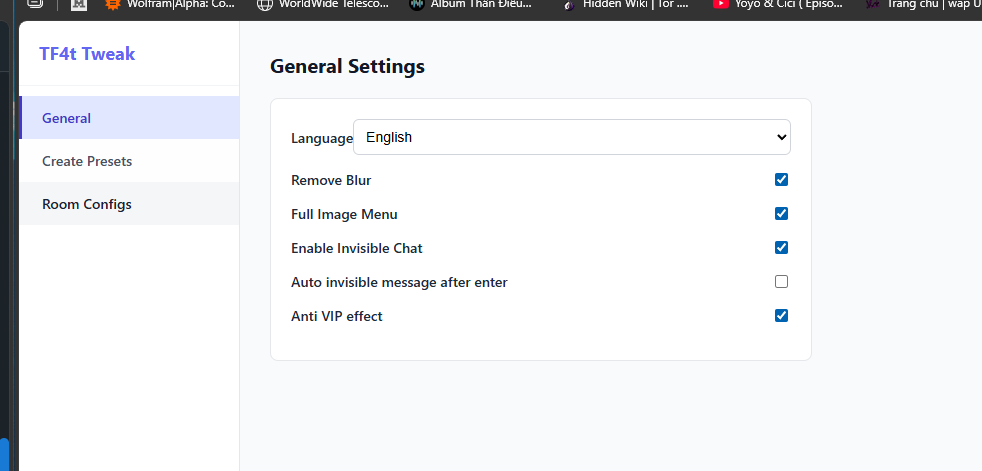The width and height of the screenshot is (982, 471).
Task: Disable the Anti VIP effect checkbox
Action: pos(781,316)
